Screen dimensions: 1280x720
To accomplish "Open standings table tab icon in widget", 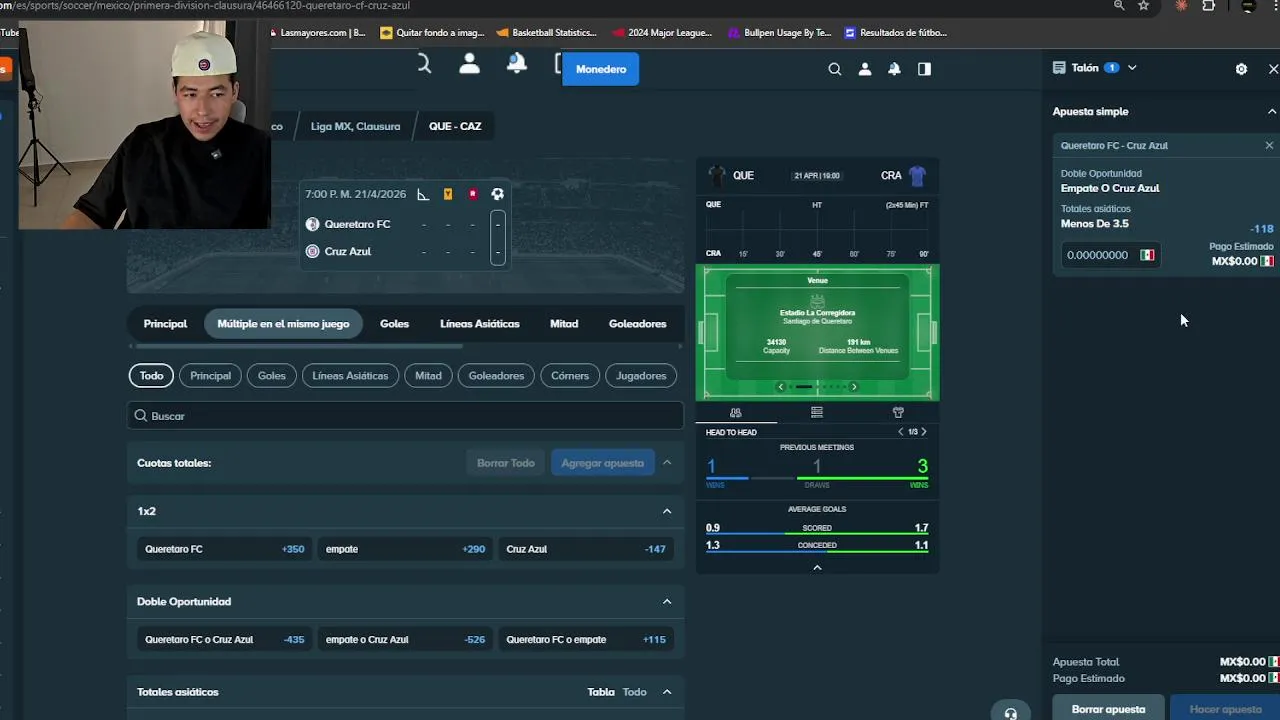I will (817, 412).
